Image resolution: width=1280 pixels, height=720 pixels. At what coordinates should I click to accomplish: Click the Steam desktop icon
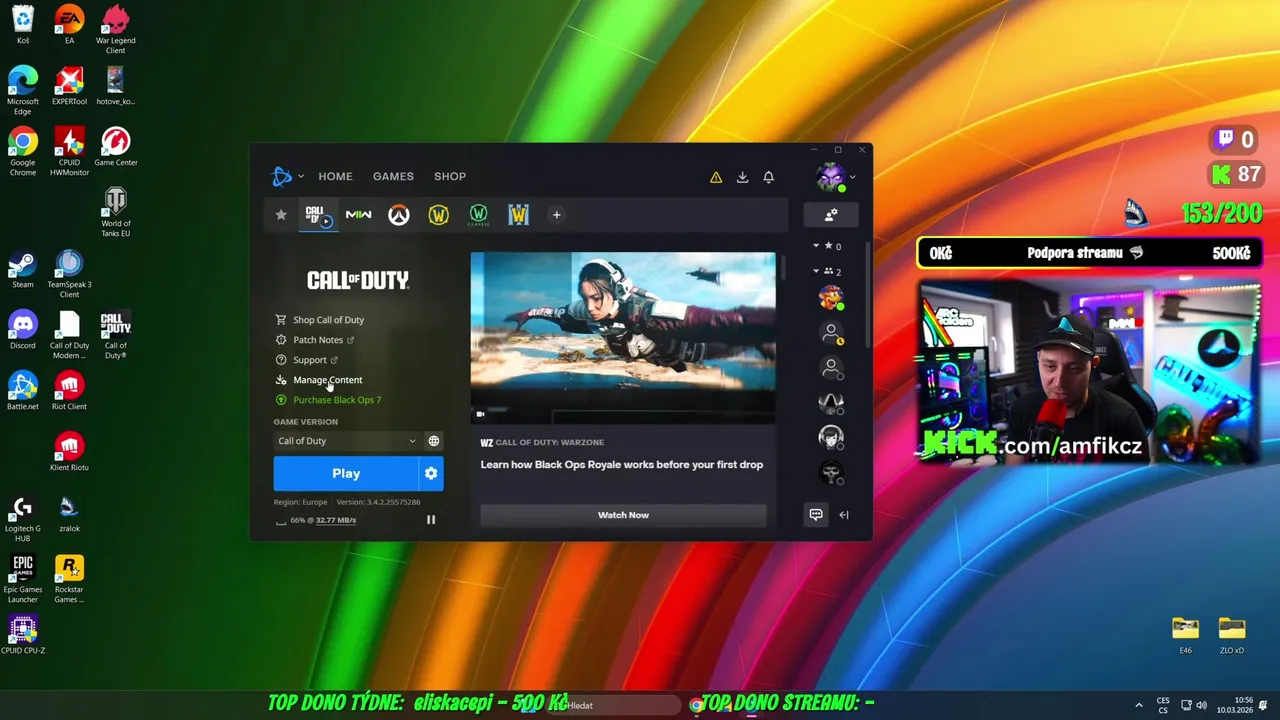tap(23, 269)
